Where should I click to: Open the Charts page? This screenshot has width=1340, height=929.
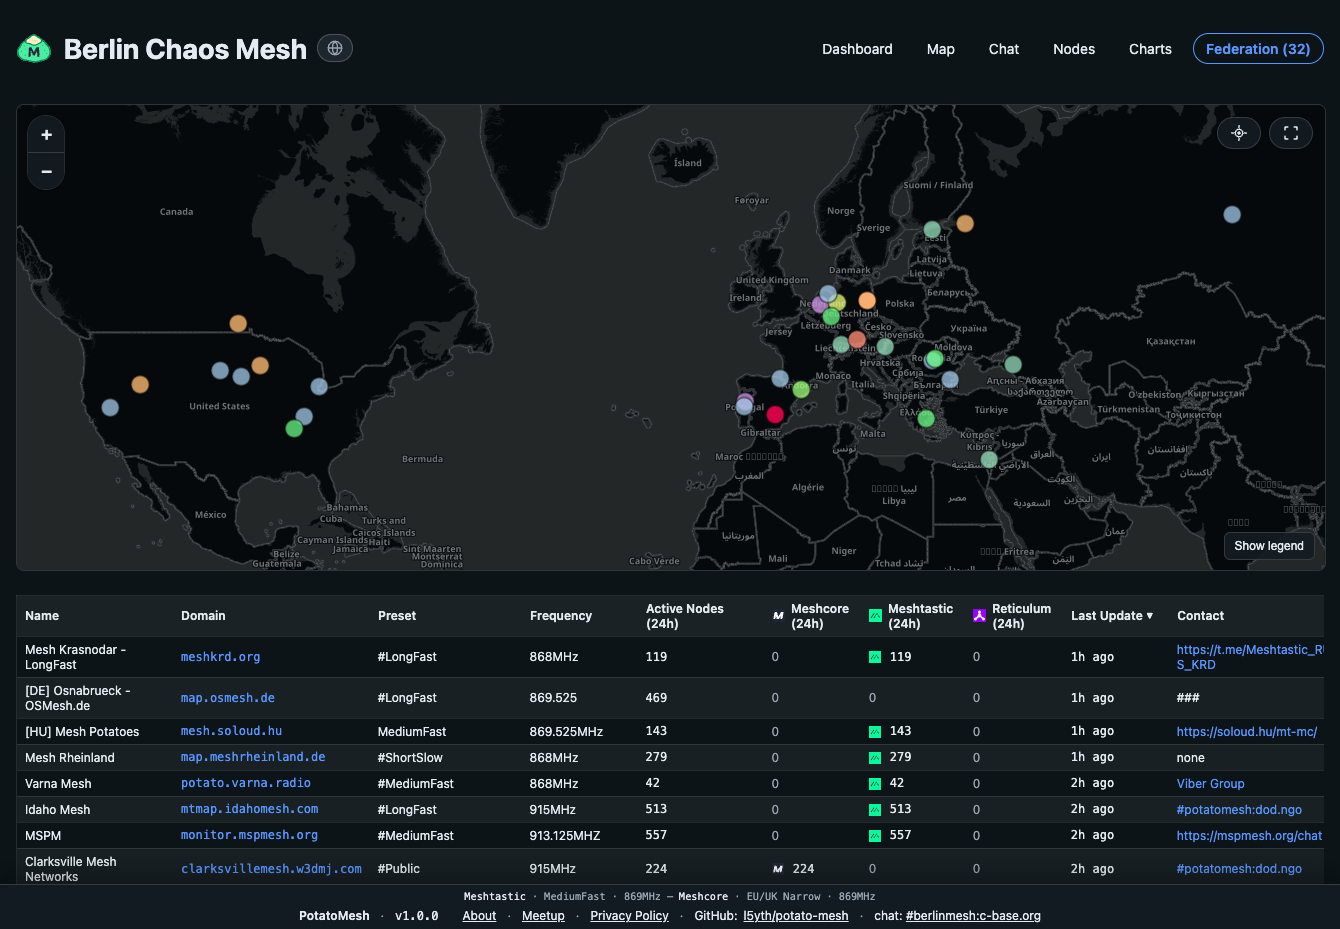click(1150, 49)
